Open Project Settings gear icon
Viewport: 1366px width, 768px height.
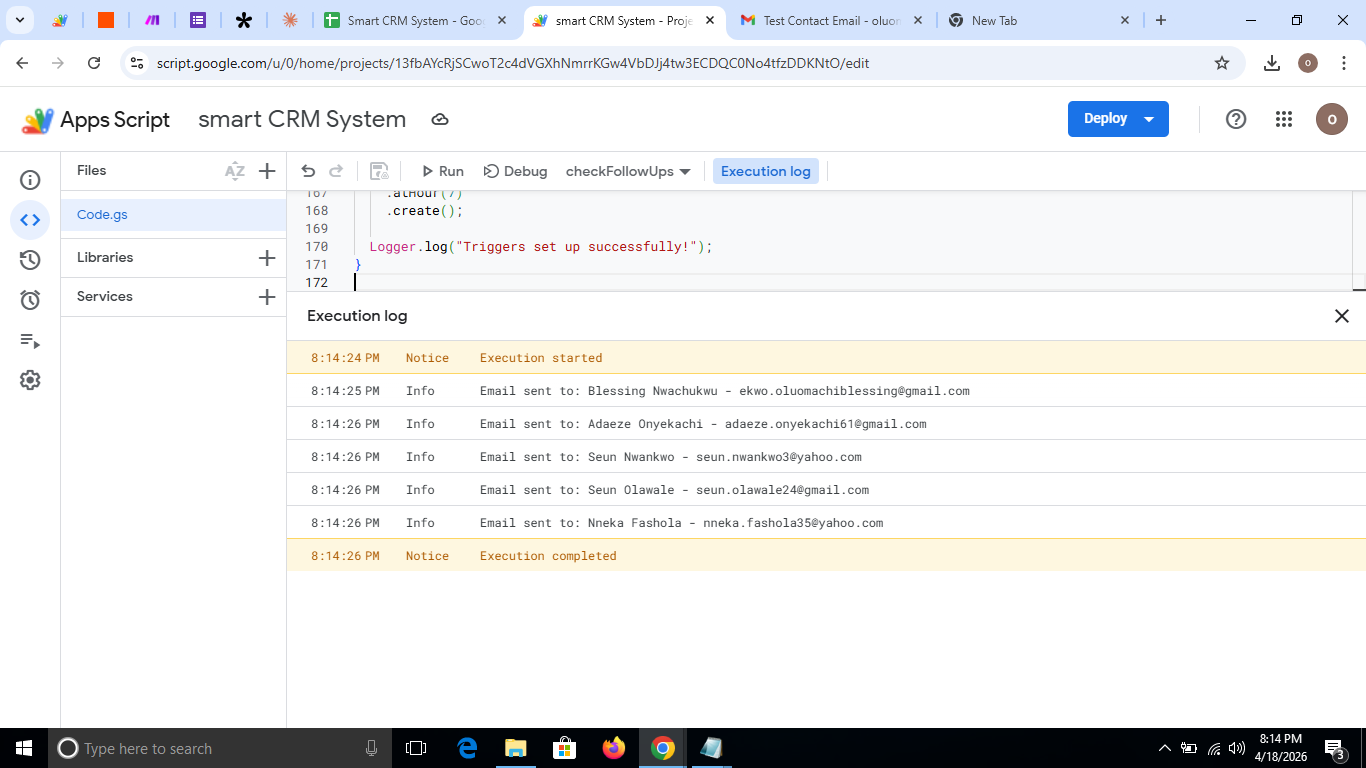[30, 380]
